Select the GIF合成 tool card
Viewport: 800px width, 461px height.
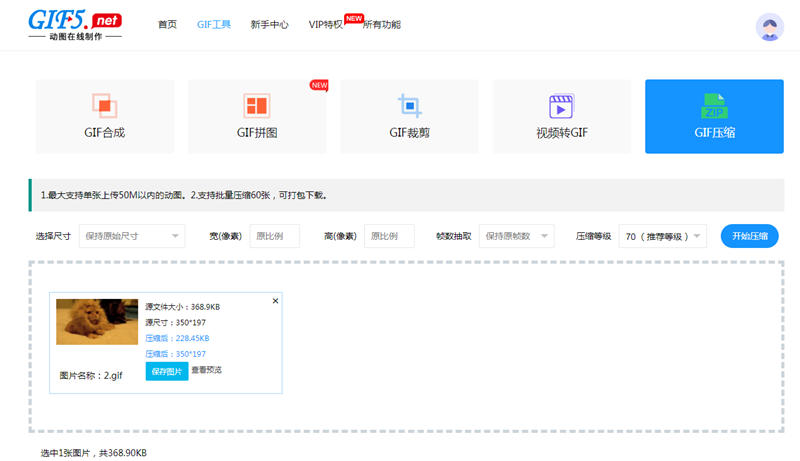tap(105, 116)
